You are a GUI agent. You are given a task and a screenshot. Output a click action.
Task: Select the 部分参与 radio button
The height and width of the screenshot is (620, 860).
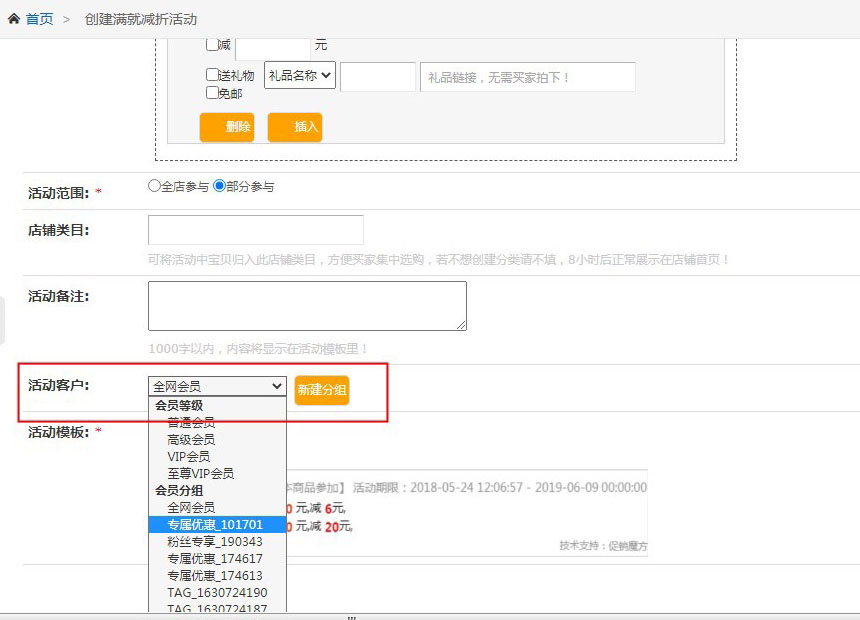[220, 186]
